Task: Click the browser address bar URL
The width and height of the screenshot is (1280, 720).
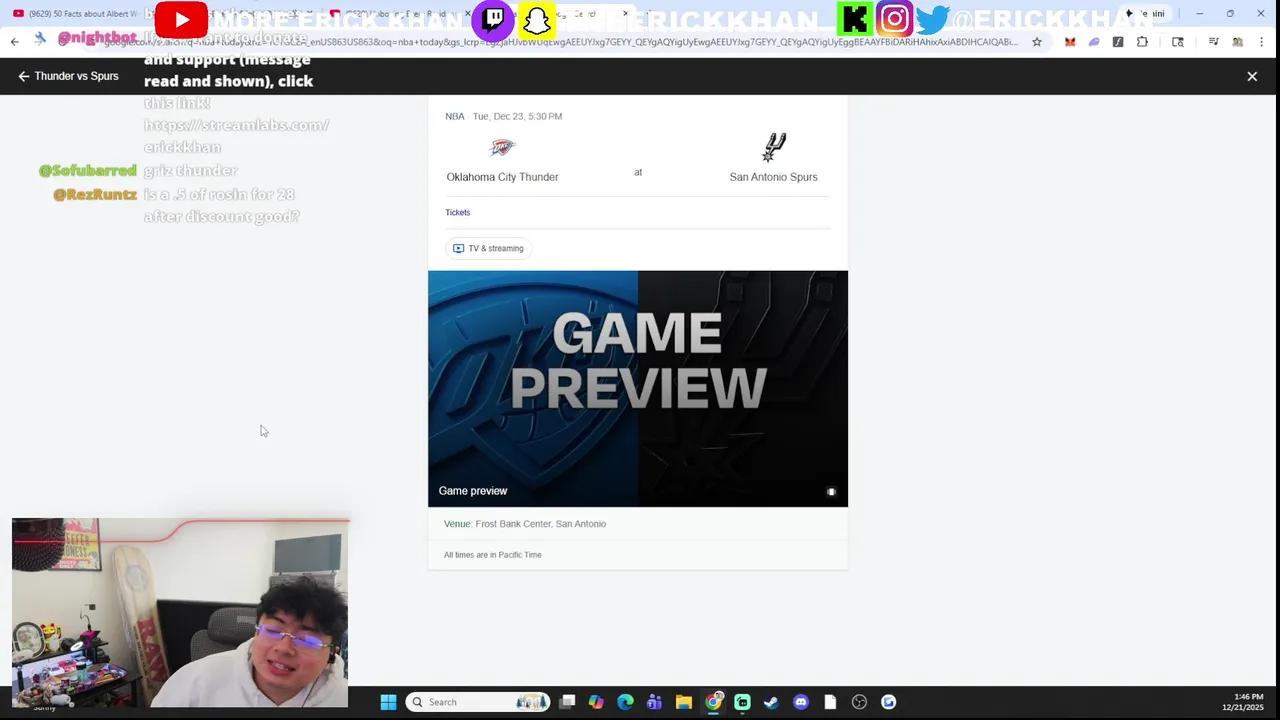Action: click(x=560, y=42)
